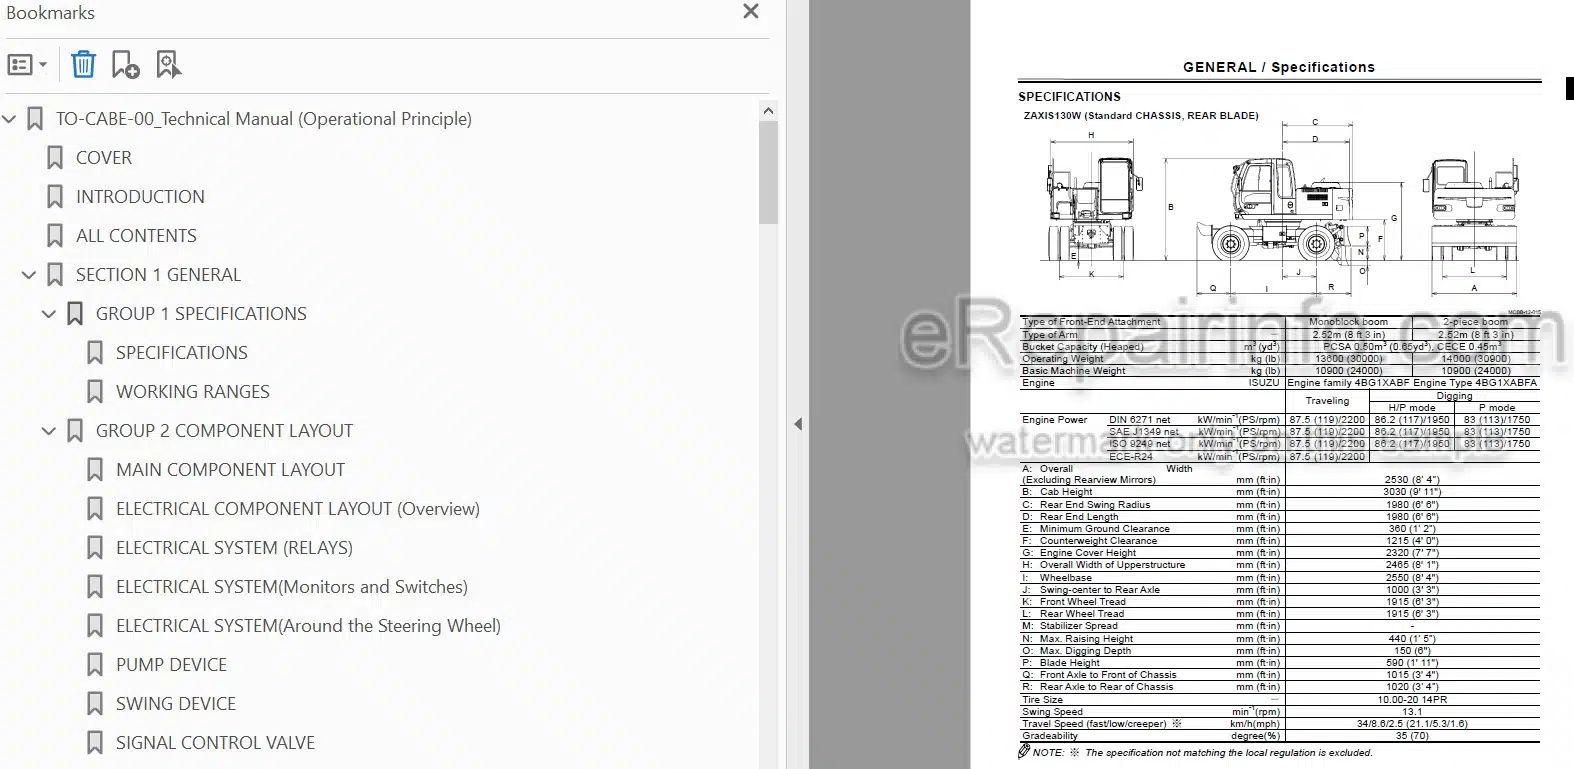
Task: Open ELECTRICAL SYSTEM(Monitors and Switches) bookmark
Action: pyautogui.click(x=292, y=587)
